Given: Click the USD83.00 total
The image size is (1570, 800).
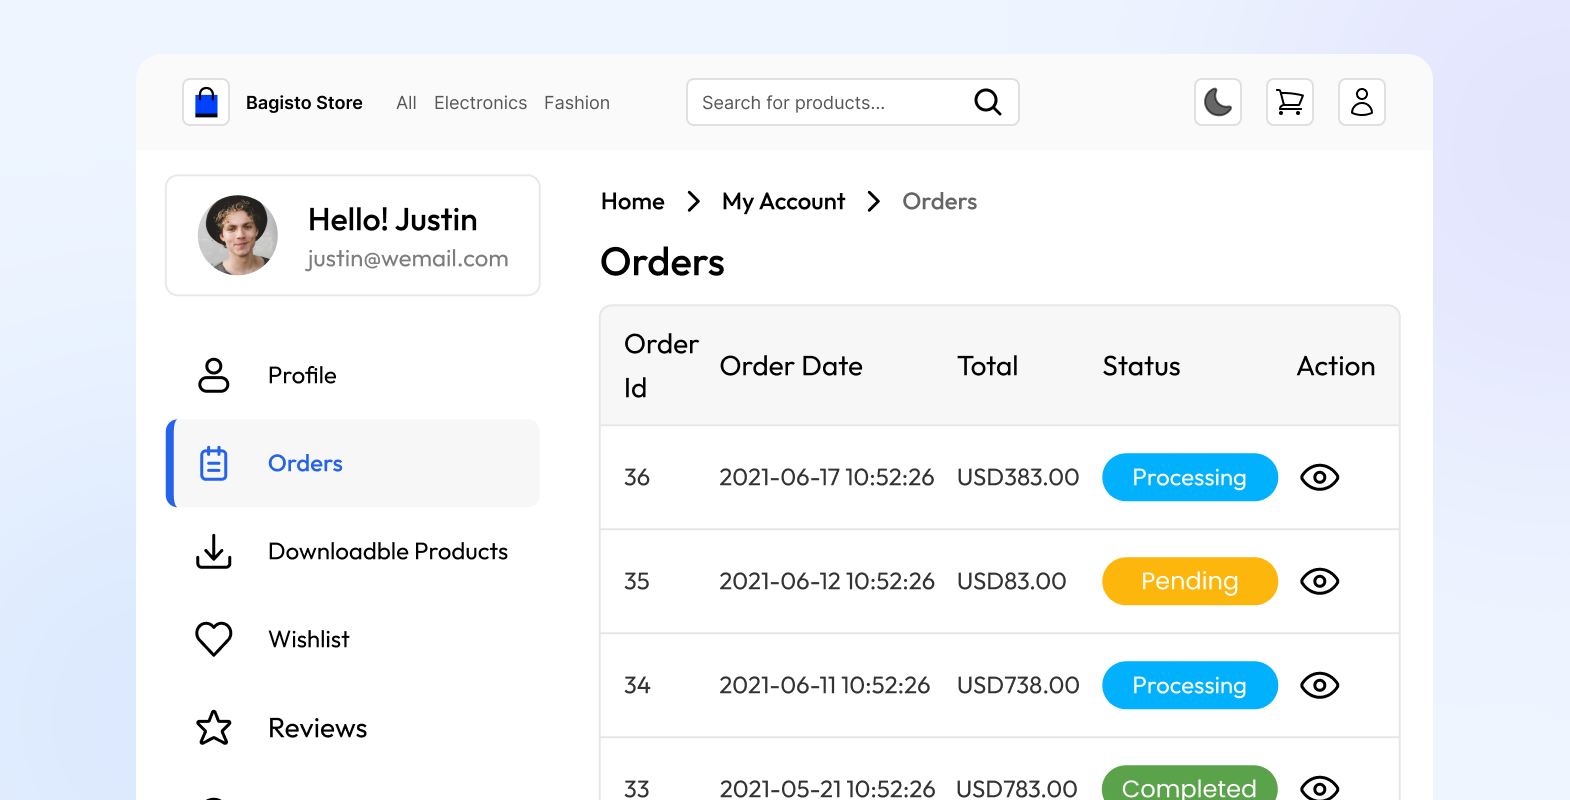Looking at the screenshot, I should coord(1011,581).
